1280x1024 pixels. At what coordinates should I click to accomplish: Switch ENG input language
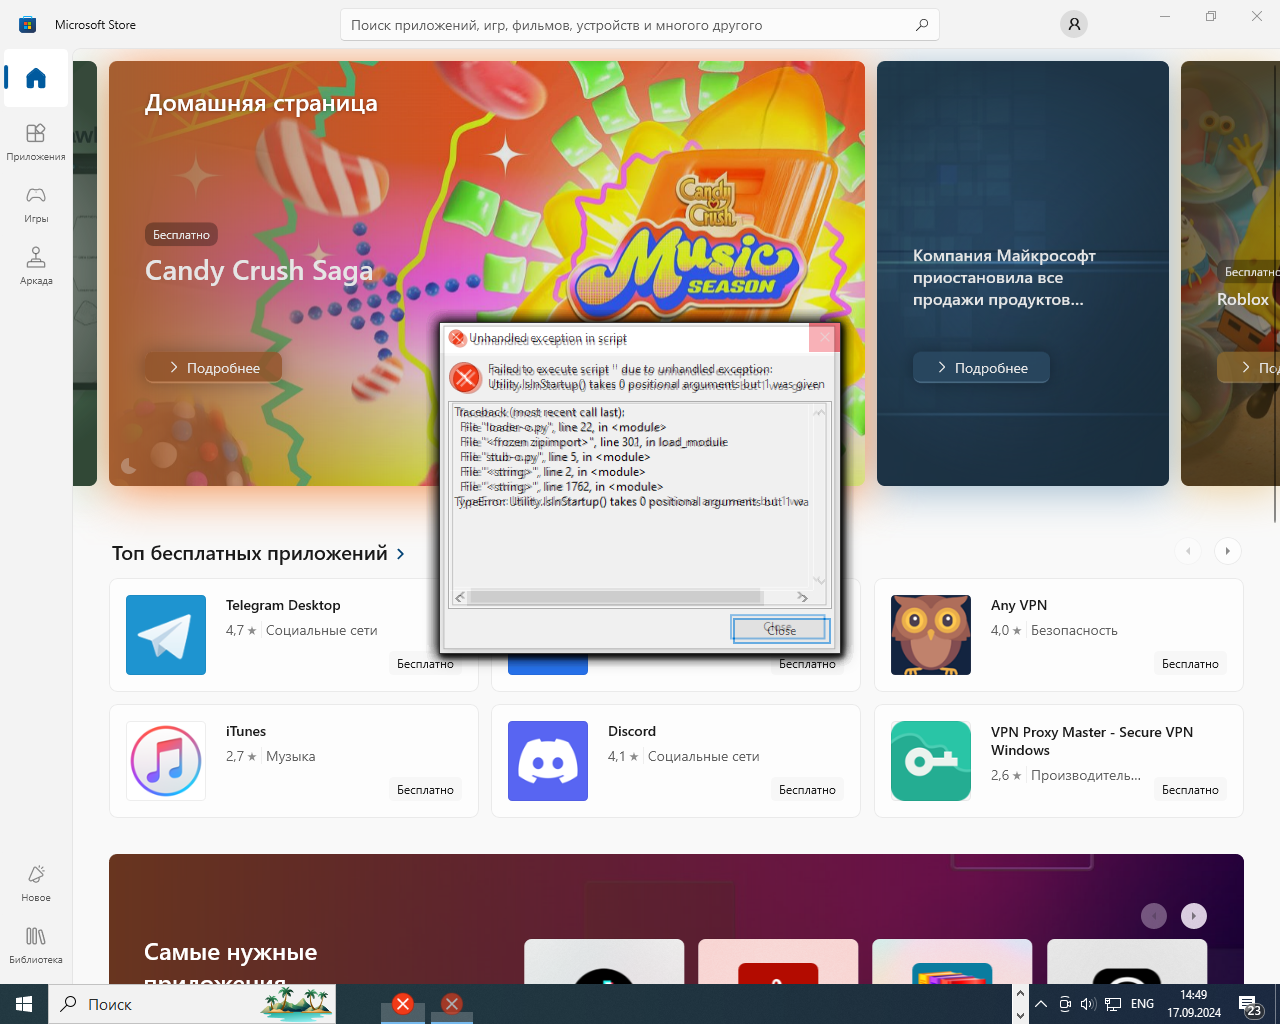coord(1142,1004)
